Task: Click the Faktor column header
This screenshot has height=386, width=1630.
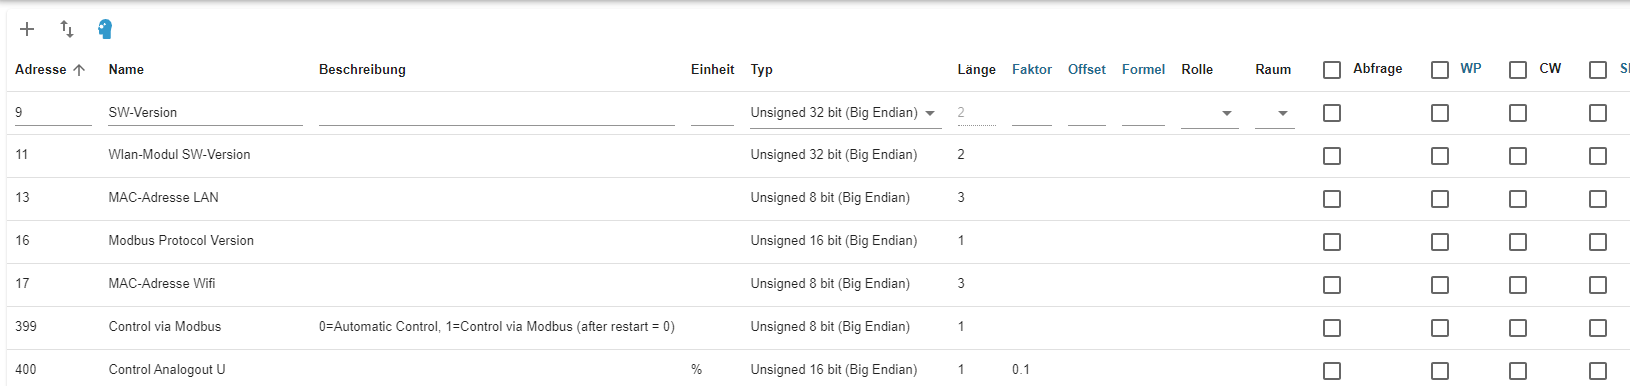Action: (1032, 69)
